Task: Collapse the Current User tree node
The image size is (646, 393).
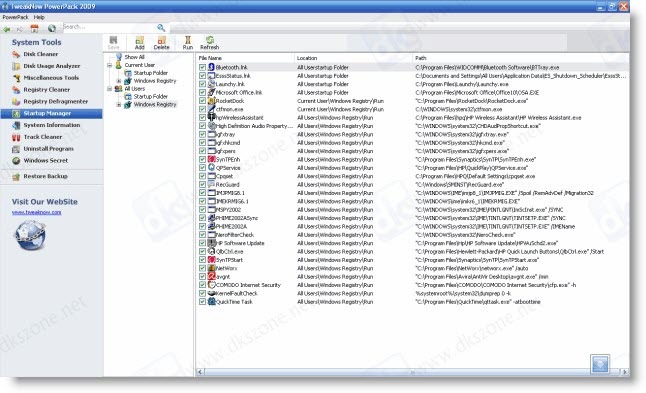Action: (110, 65)
